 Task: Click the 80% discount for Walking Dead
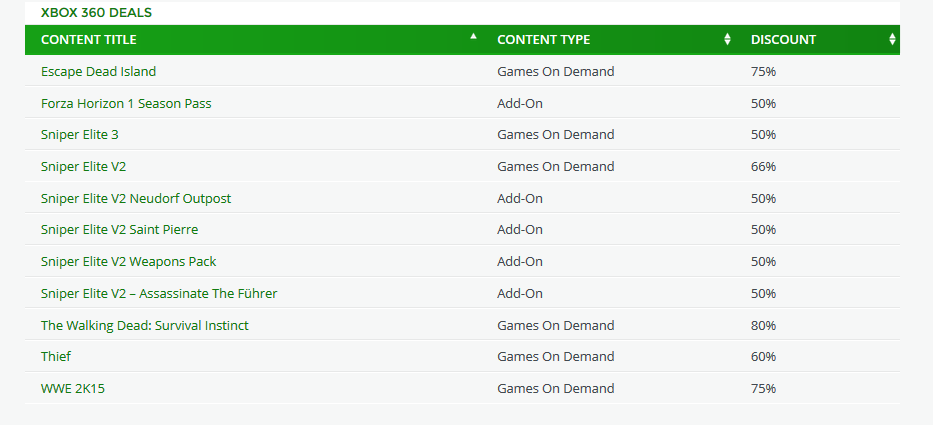coord(763,325)
